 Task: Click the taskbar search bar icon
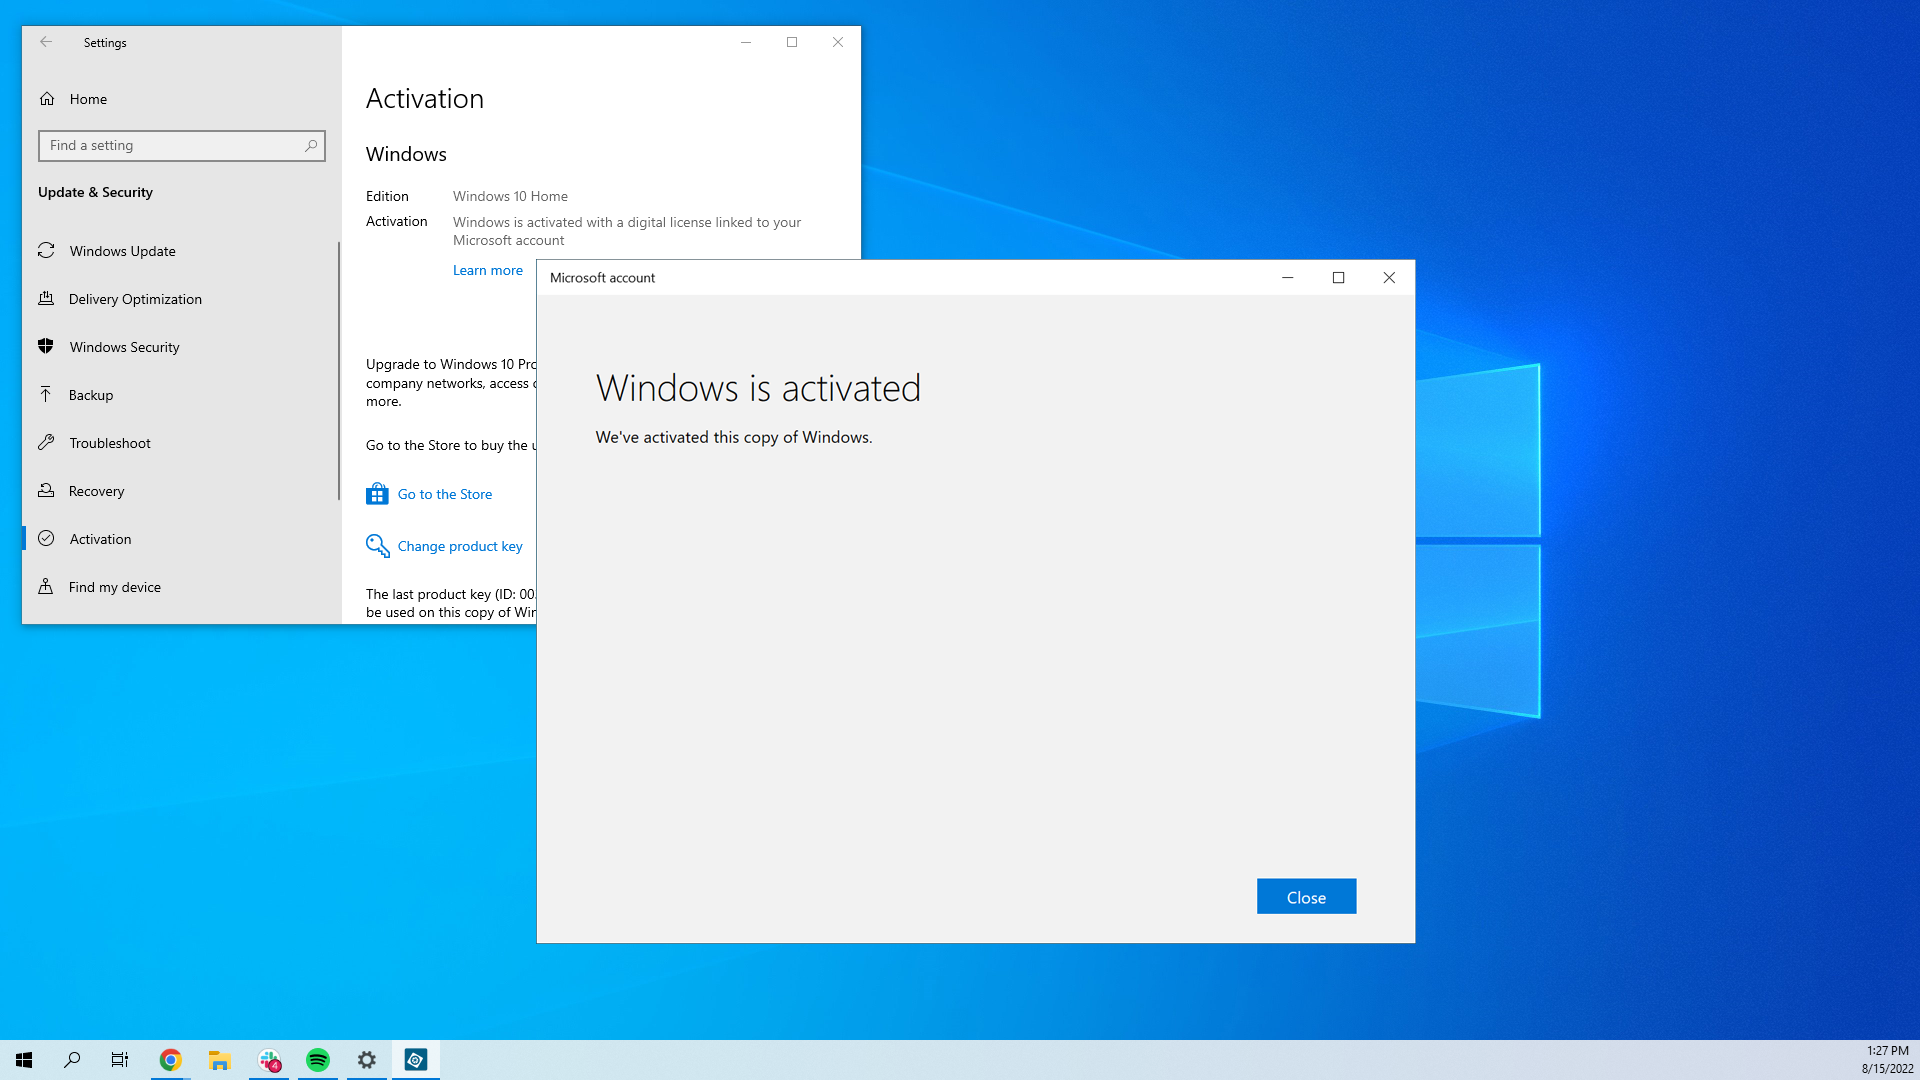tap(73, 1059)
